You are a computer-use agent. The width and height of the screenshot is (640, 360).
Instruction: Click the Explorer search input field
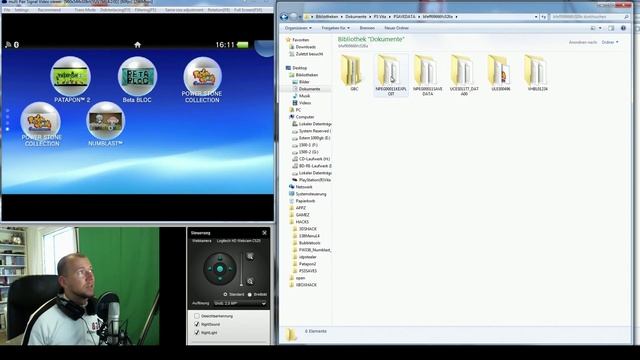click(590, 17)
